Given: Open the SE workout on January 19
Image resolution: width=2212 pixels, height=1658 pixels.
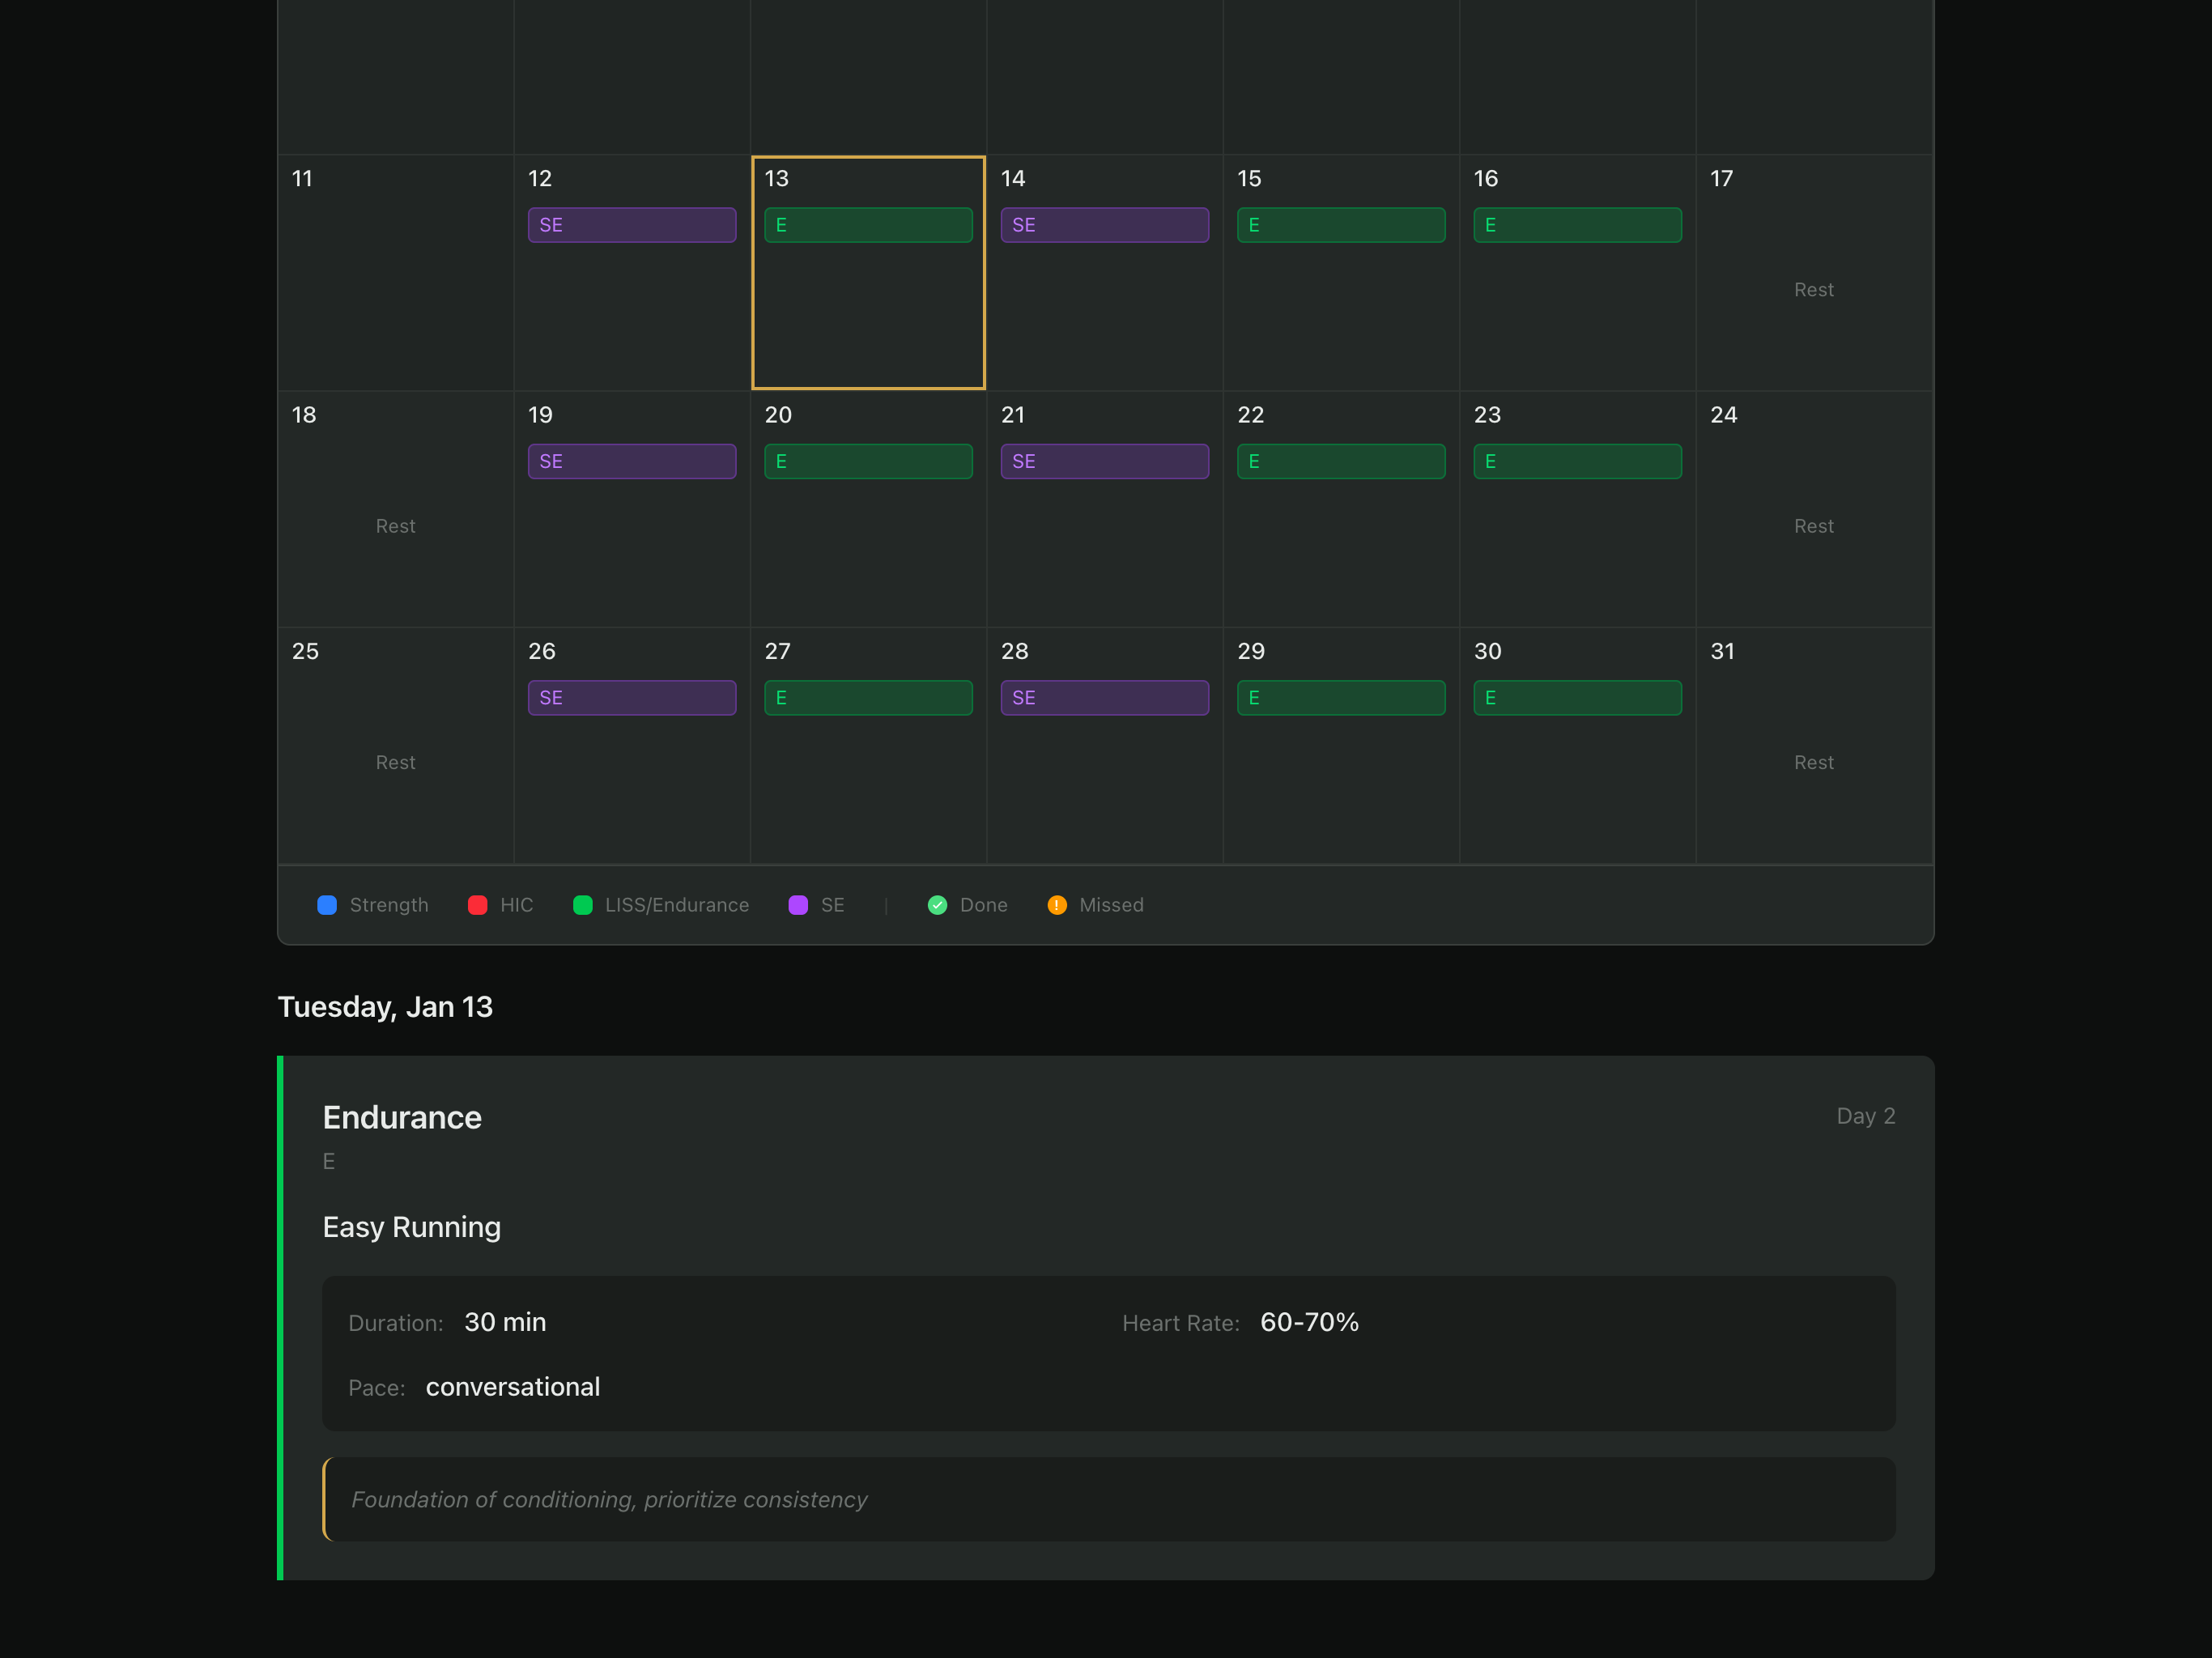Looking at the screenshot, I should click(x=631, y=461).
